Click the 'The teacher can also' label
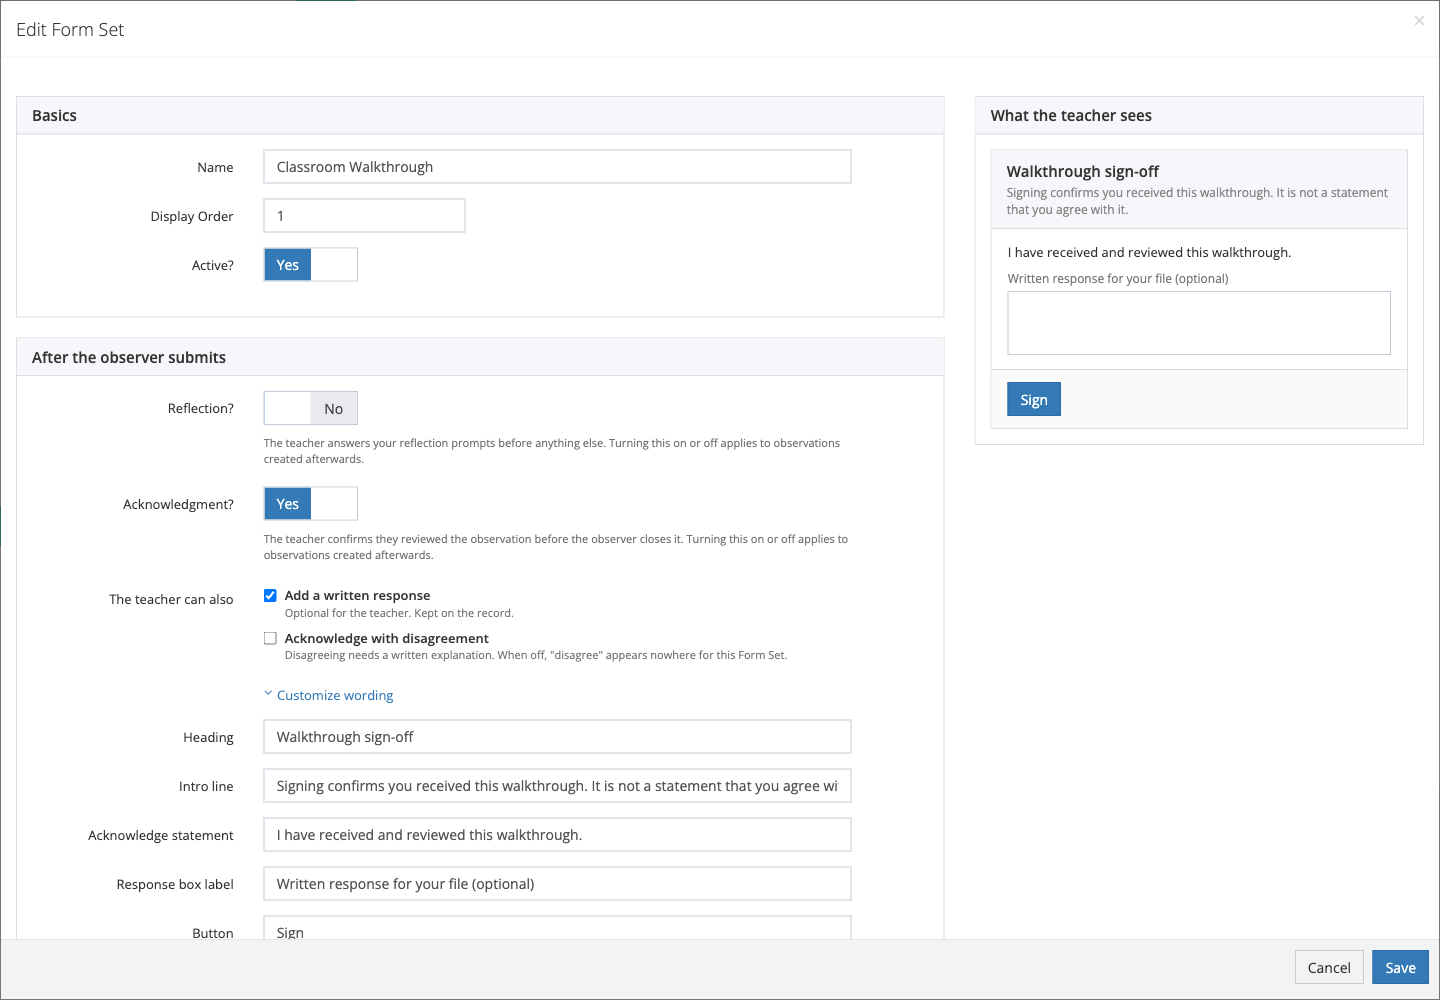 pyautogui.click(x=171, y=600)
